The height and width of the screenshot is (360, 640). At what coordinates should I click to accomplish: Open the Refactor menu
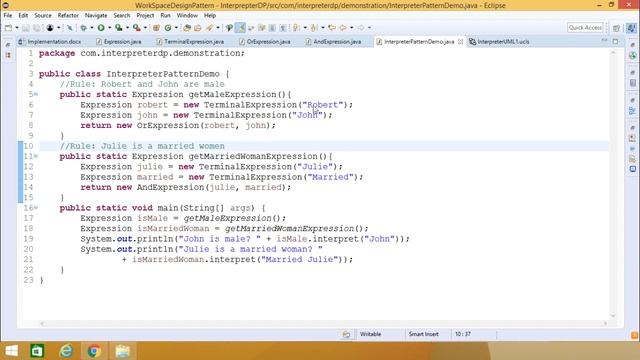[68, 16]
